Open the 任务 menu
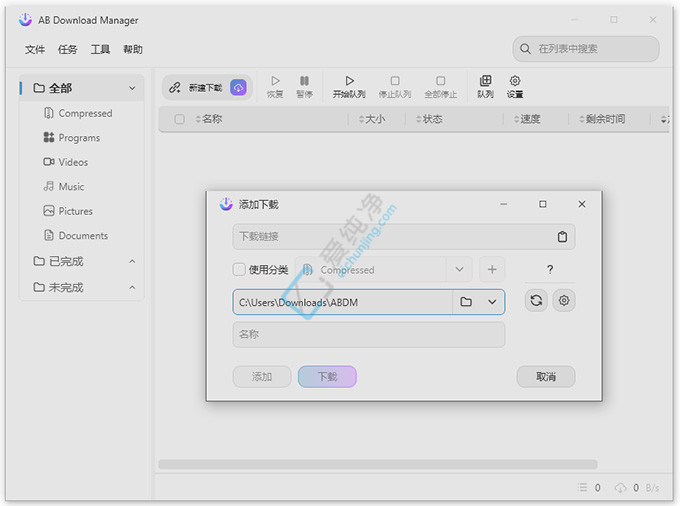 coord(68,49)
